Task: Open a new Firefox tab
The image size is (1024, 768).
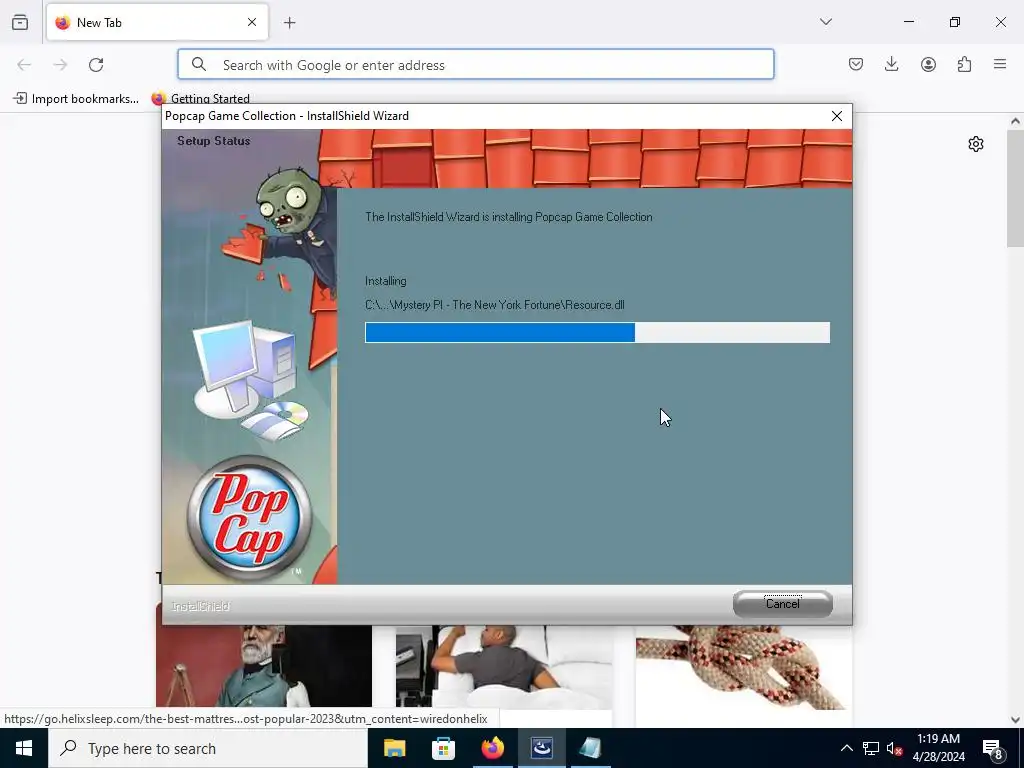Action: (290, 23)
